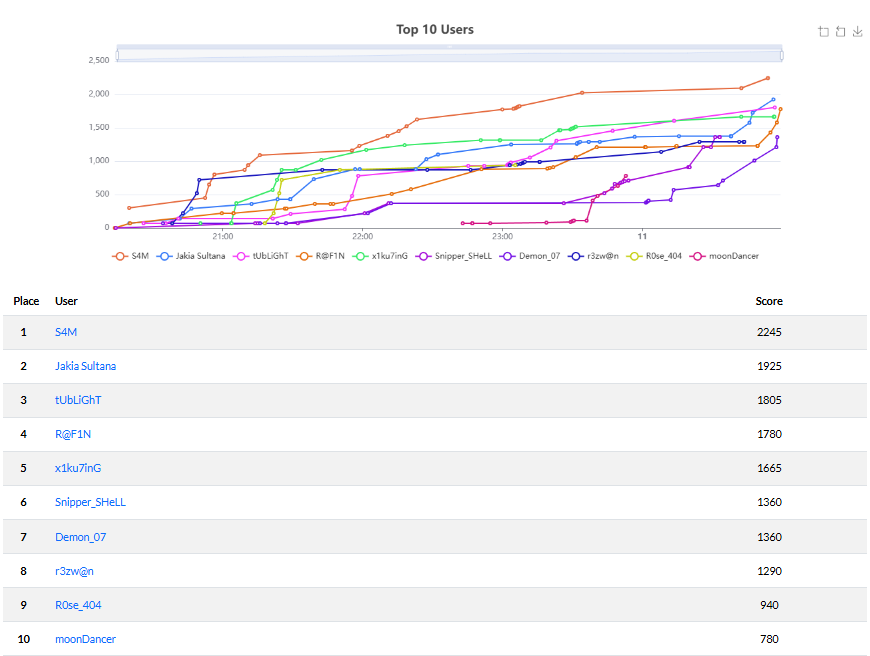
Task: Toggle R@F1N legend entry
Action: point(324,256)
